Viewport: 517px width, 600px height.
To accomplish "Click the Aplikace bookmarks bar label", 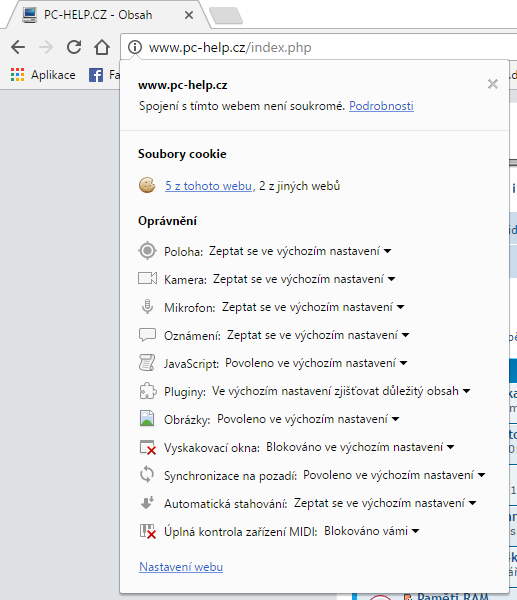I will click(53, 75).
